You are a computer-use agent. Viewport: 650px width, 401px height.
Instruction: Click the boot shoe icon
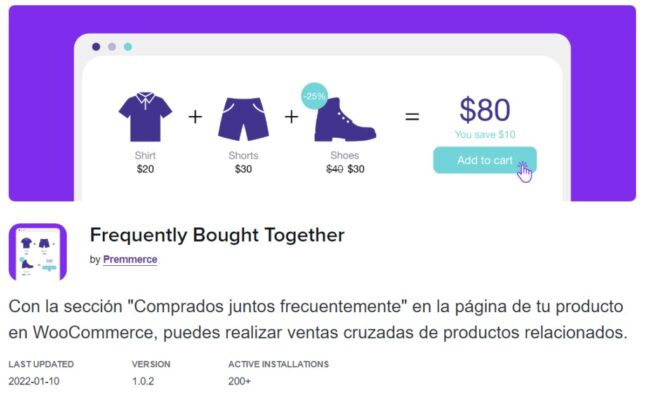pyautogui.click(x=345, y=120)
